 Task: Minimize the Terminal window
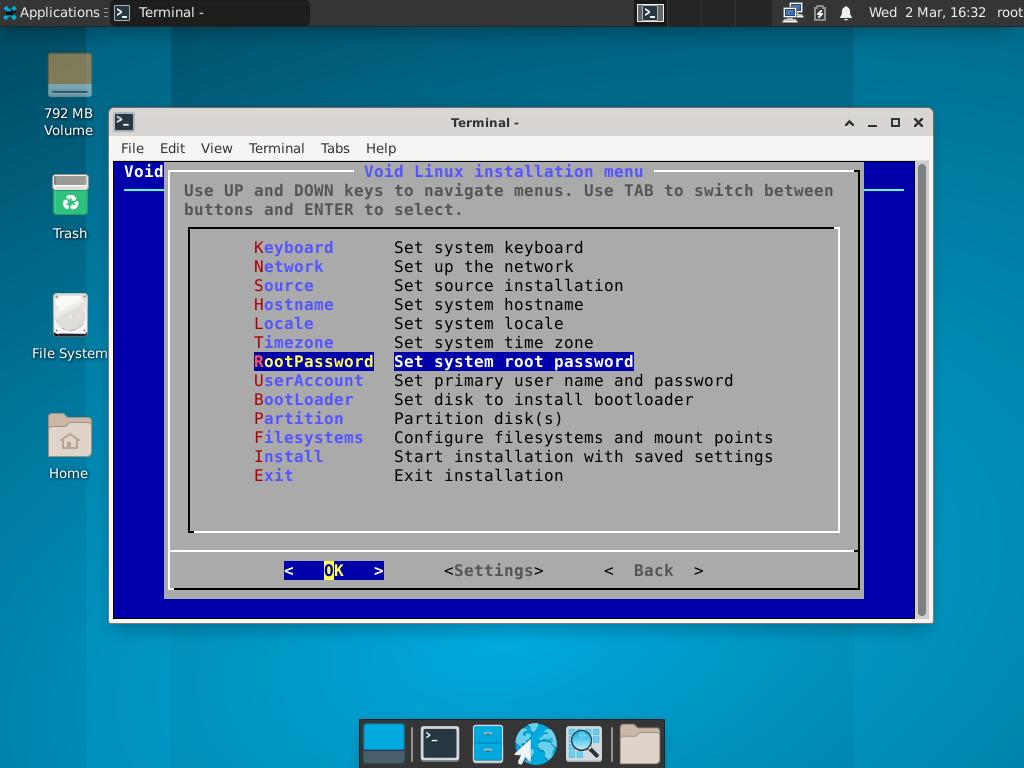pyautogui.click(x=872, y=123)
